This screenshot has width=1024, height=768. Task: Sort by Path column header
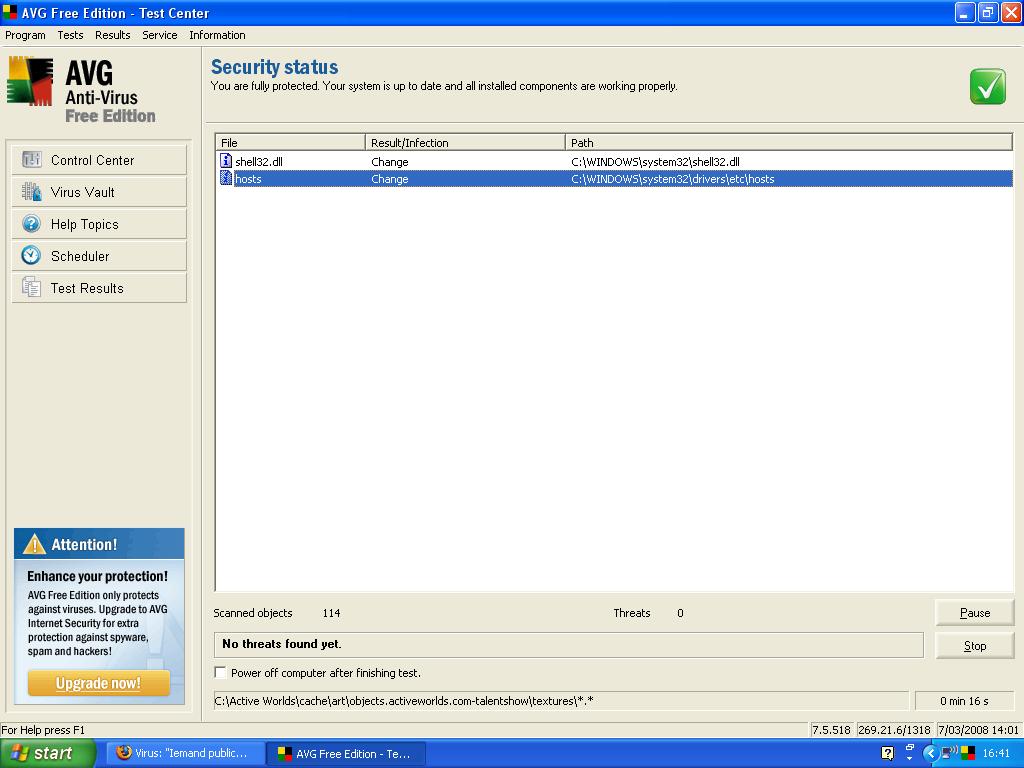pyautogui.click(x=789, y=142)
